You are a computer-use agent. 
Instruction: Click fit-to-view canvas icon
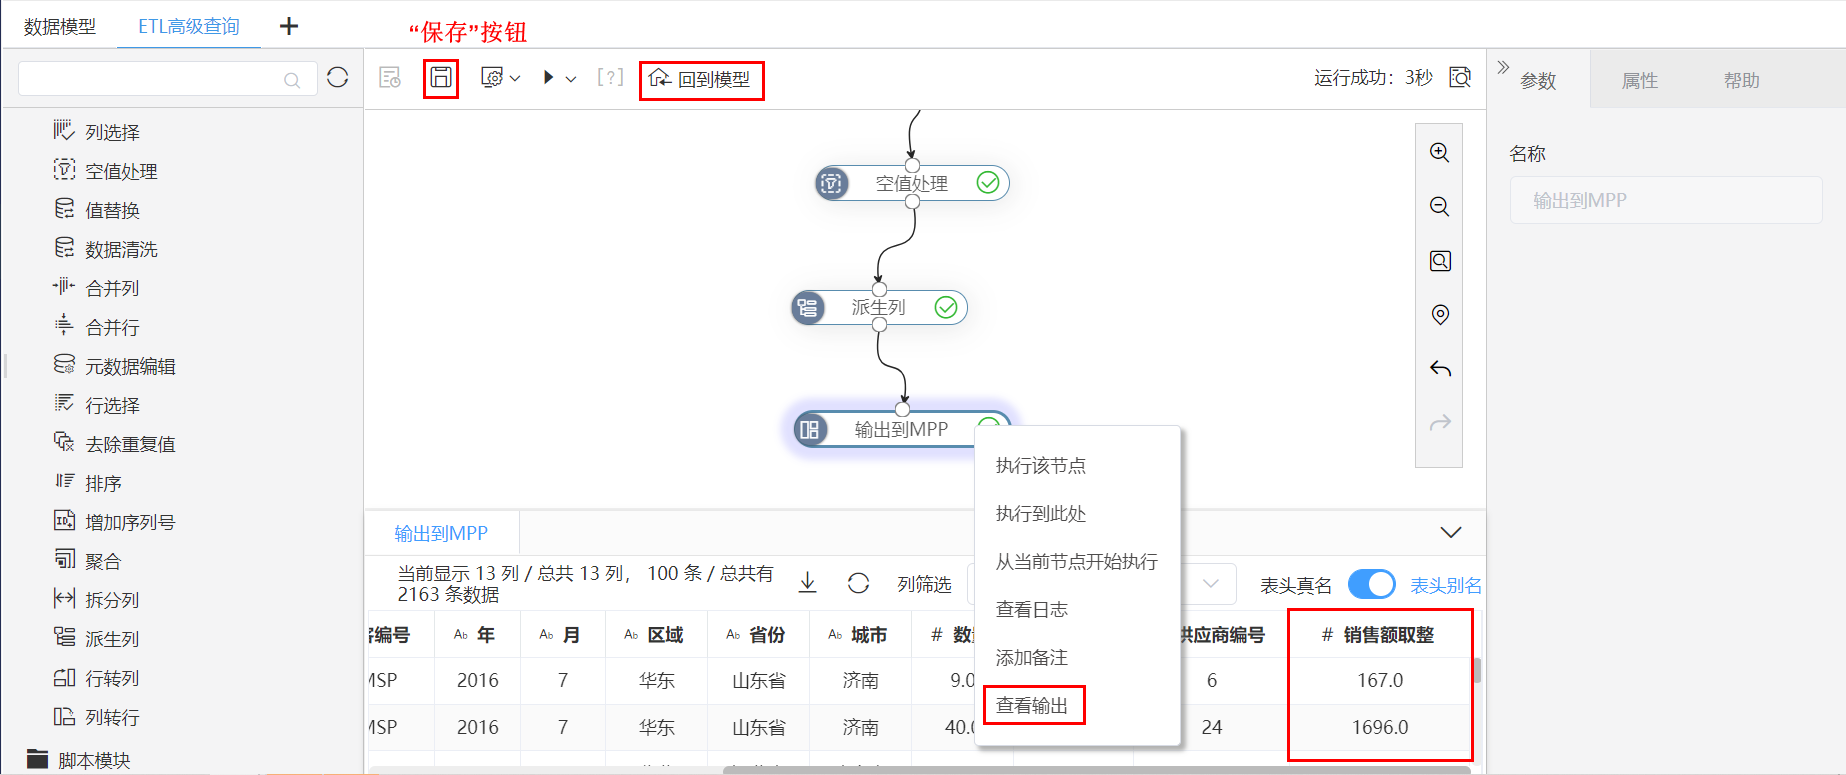pyautogui.click(x=1440, y=261)
